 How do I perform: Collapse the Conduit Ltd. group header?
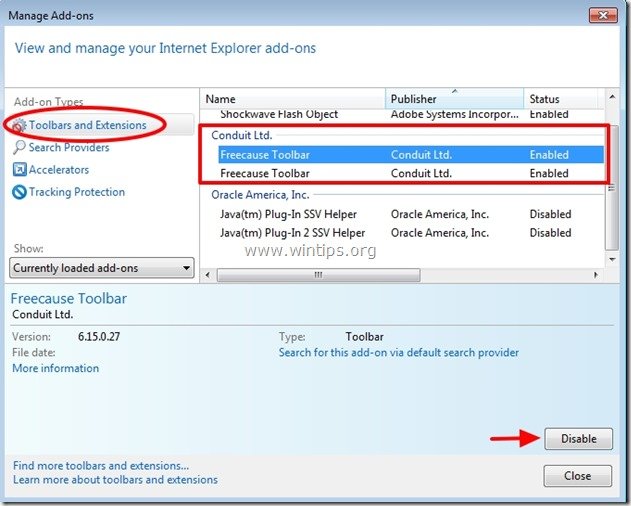coord(241,135)
